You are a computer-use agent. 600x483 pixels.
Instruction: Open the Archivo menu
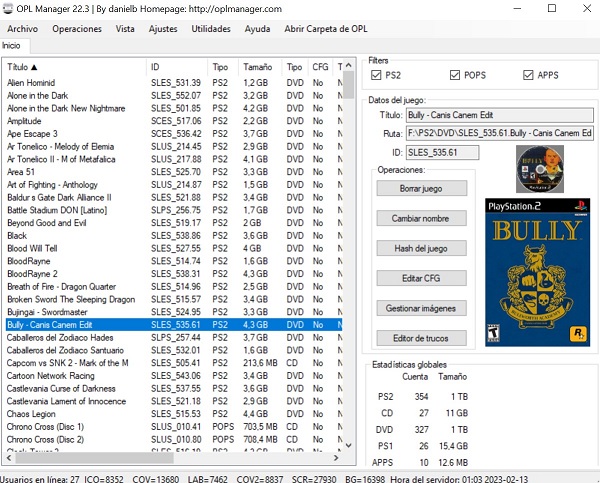22,29
